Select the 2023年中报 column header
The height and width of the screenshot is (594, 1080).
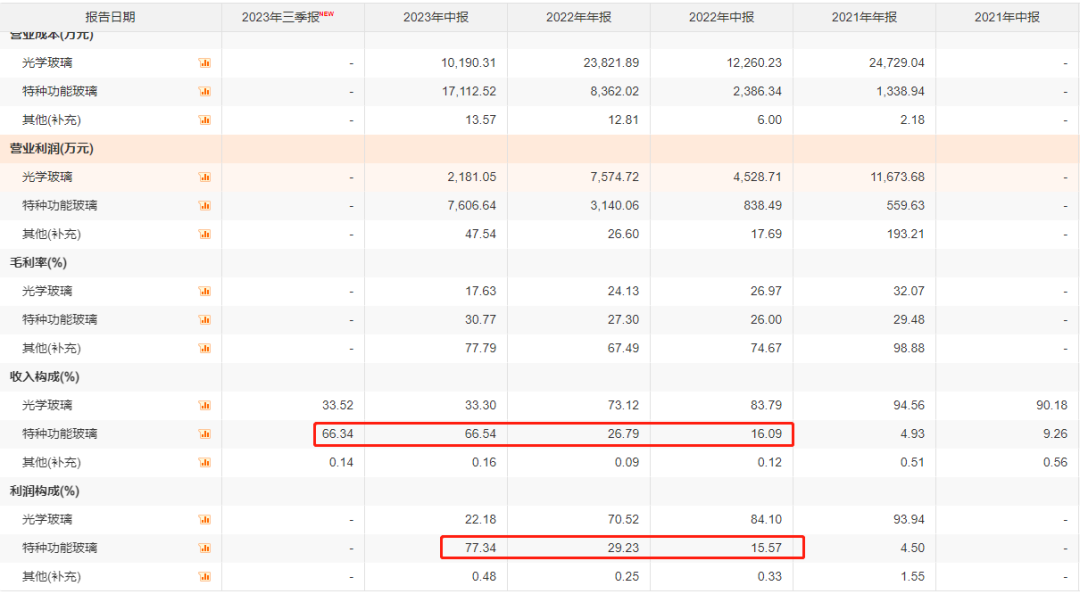coord(436,17)
